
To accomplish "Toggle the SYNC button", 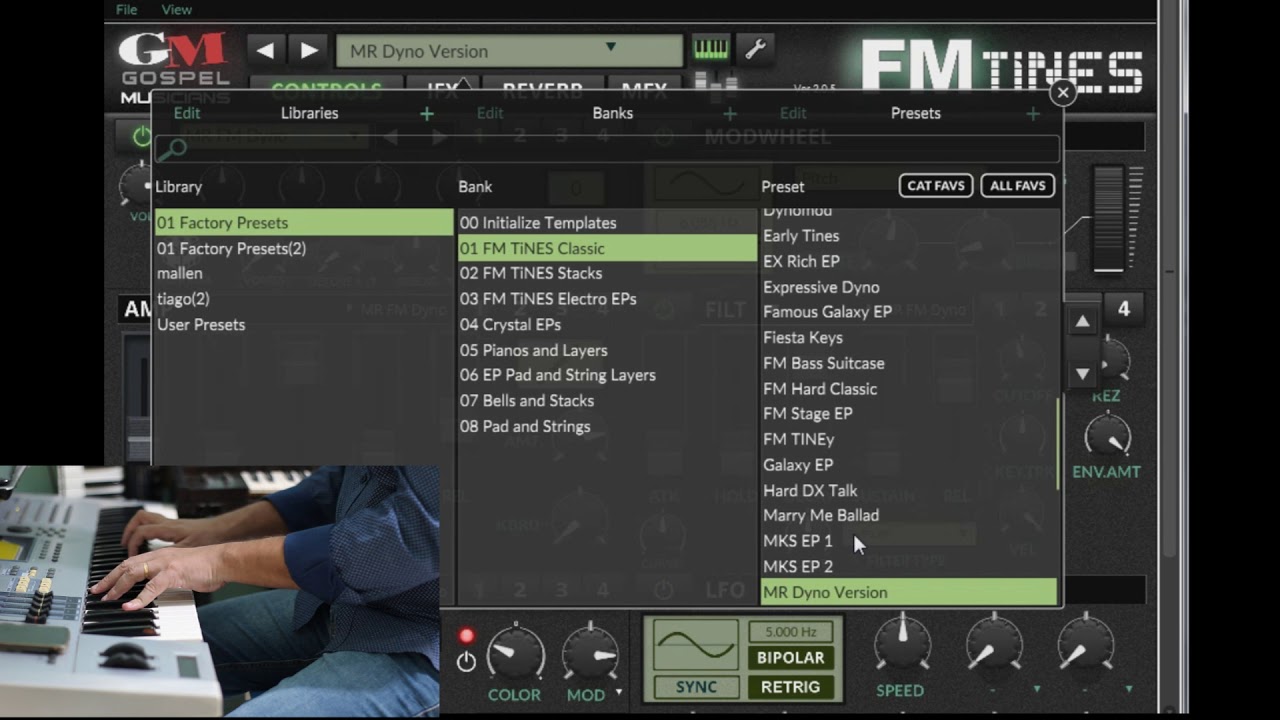I will (x=696, y=687).
